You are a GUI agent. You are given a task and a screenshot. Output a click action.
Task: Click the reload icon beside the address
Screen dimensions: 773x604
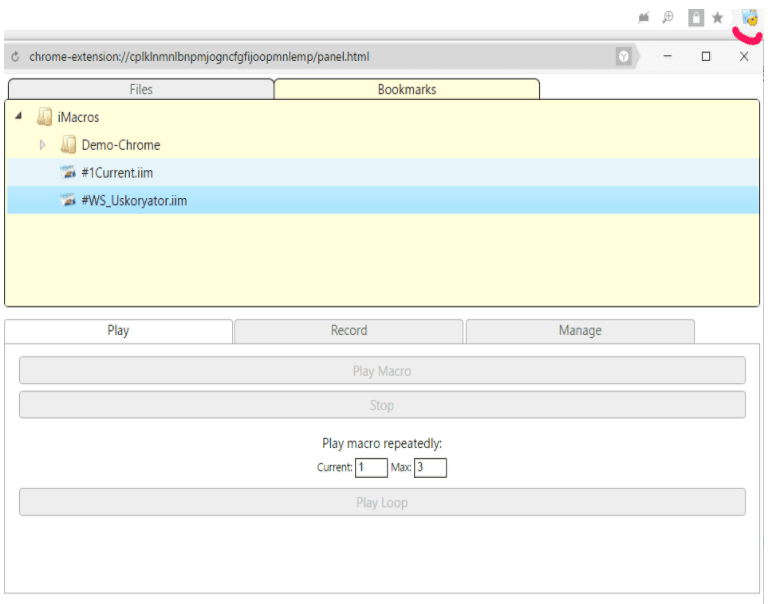click(15, 57)
